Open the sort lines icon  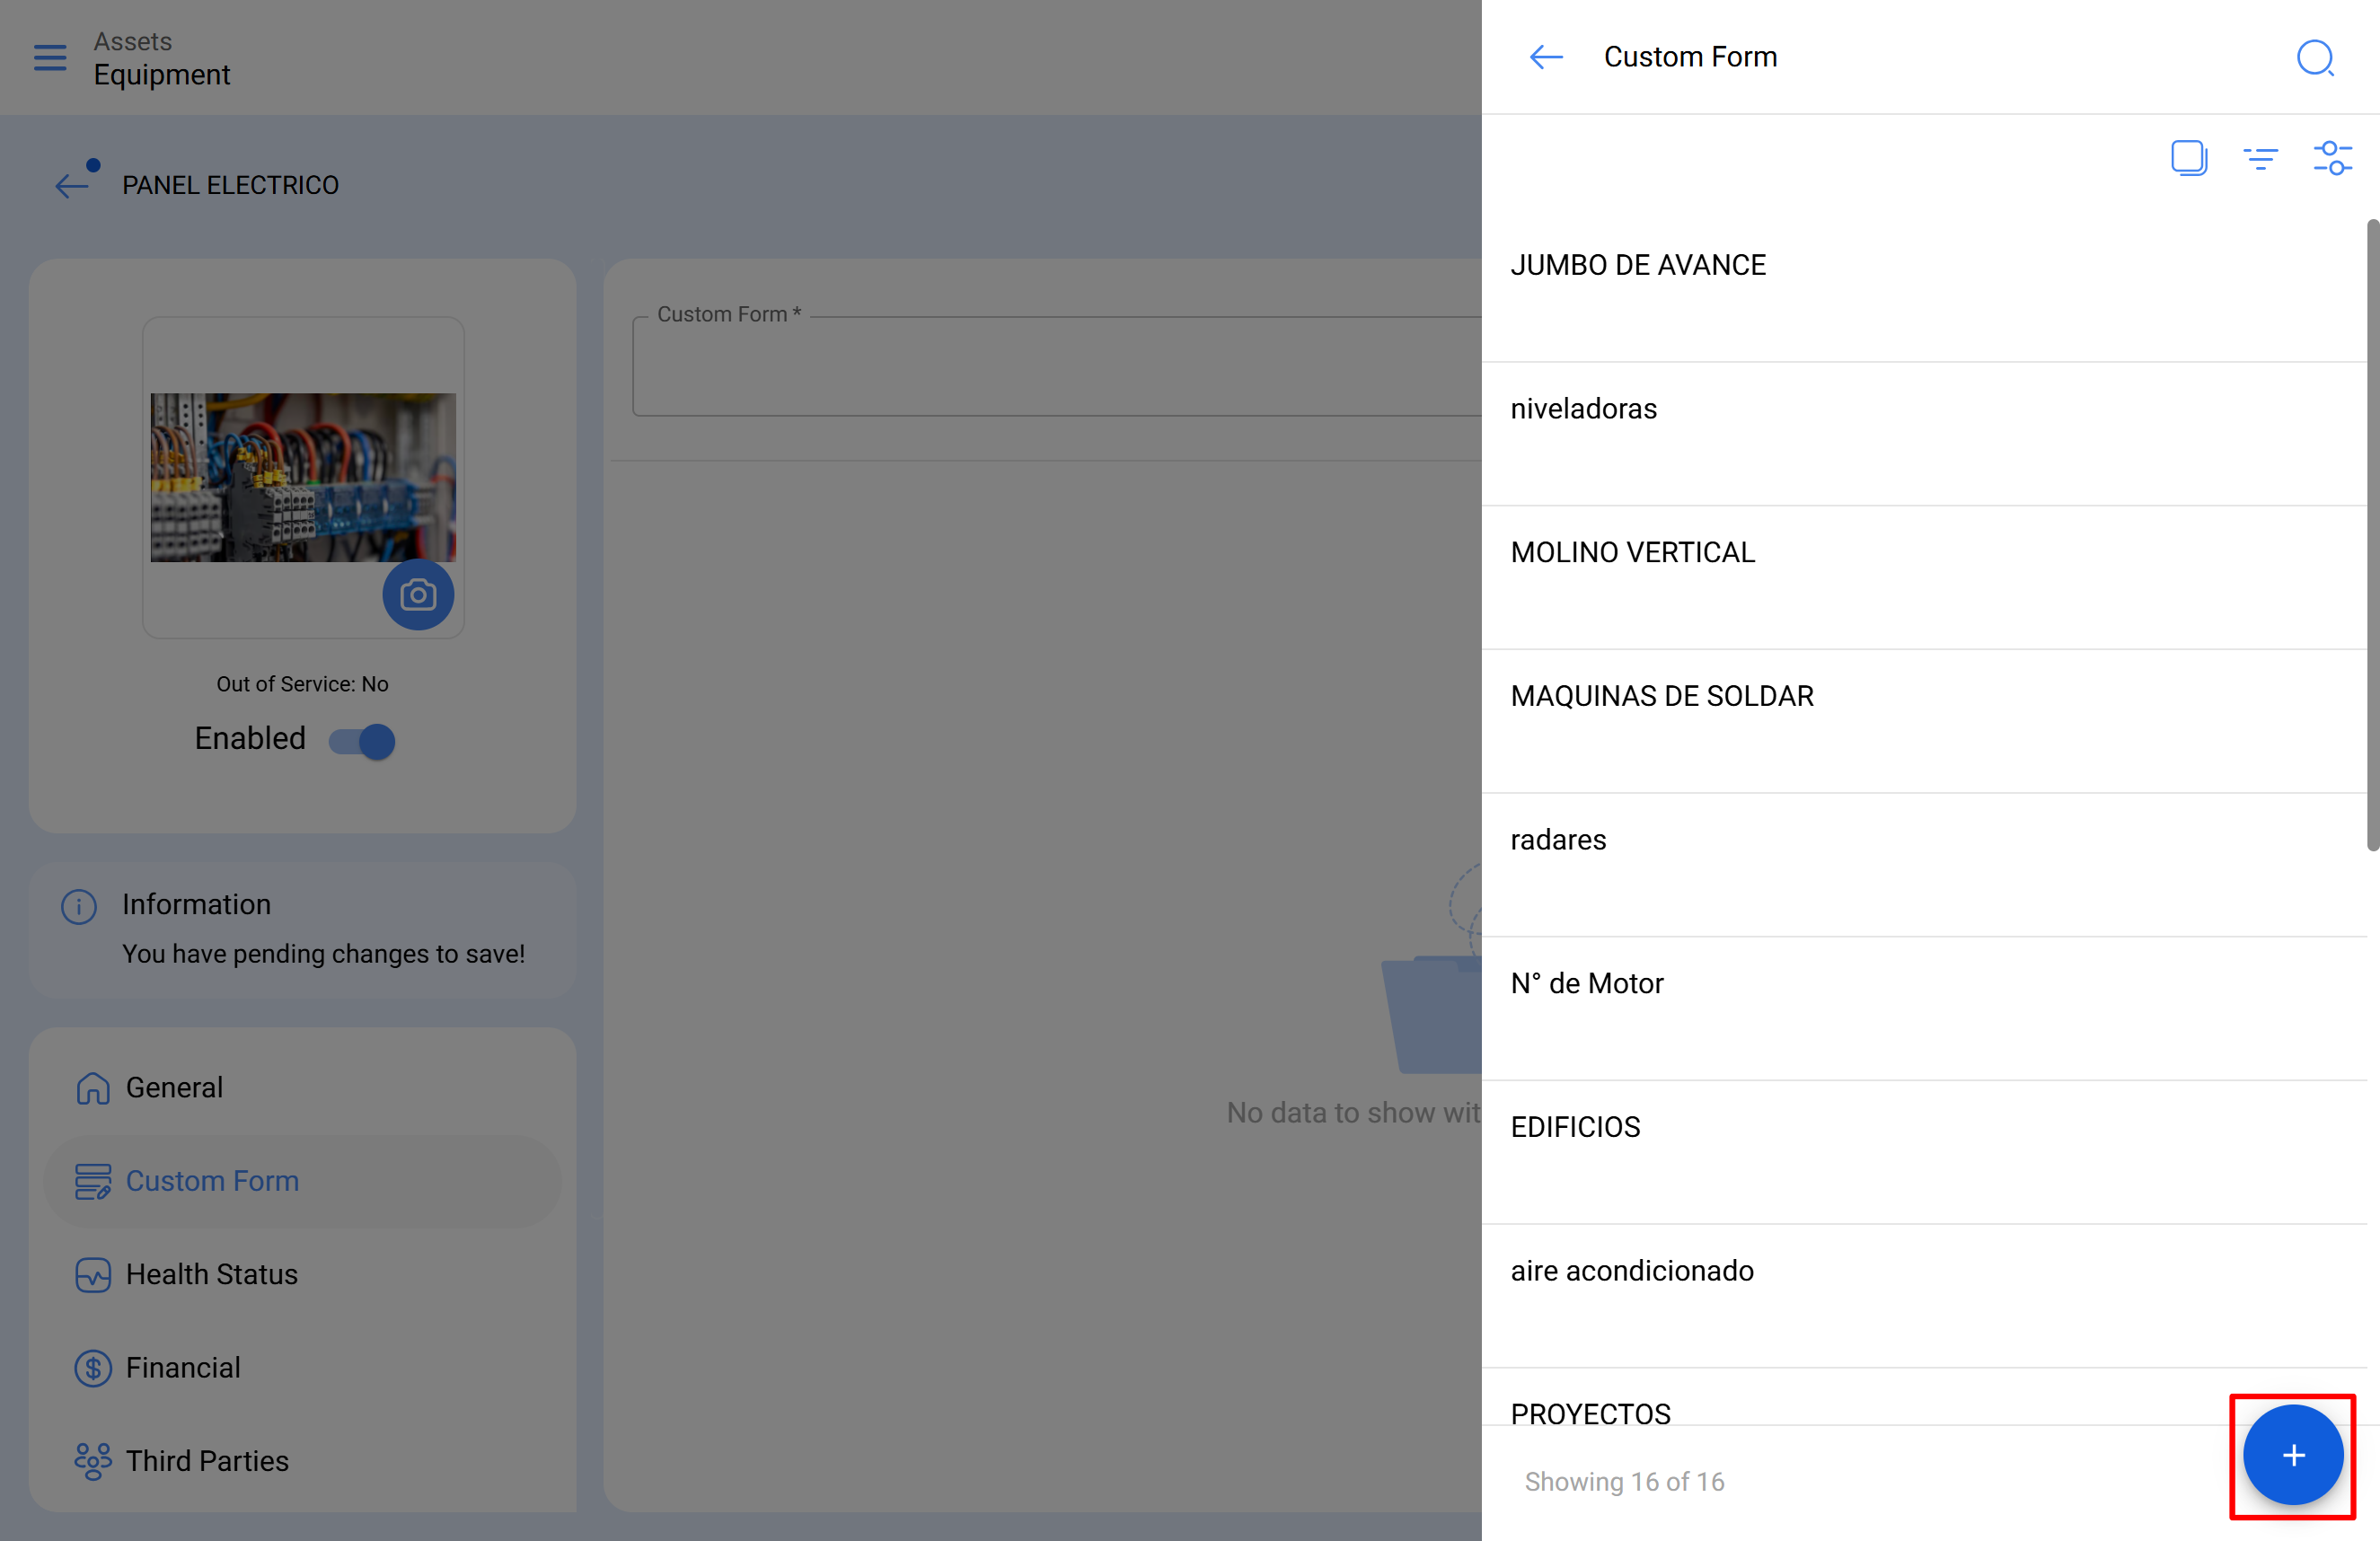pos(2260,158)
